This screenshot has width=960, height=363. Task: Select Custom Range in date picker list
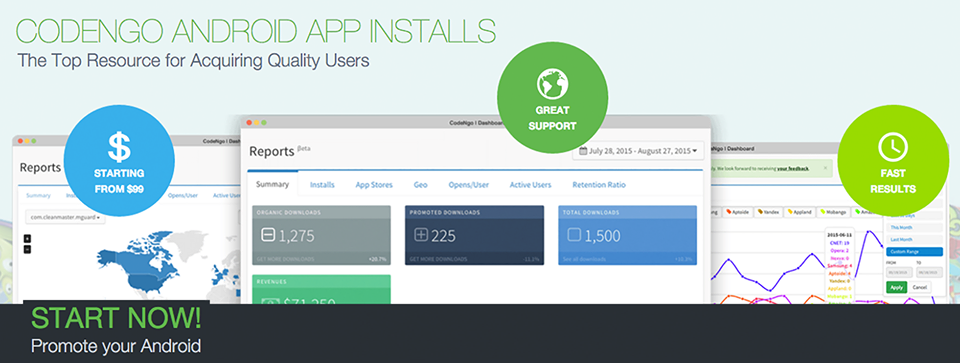pos(914,252)
